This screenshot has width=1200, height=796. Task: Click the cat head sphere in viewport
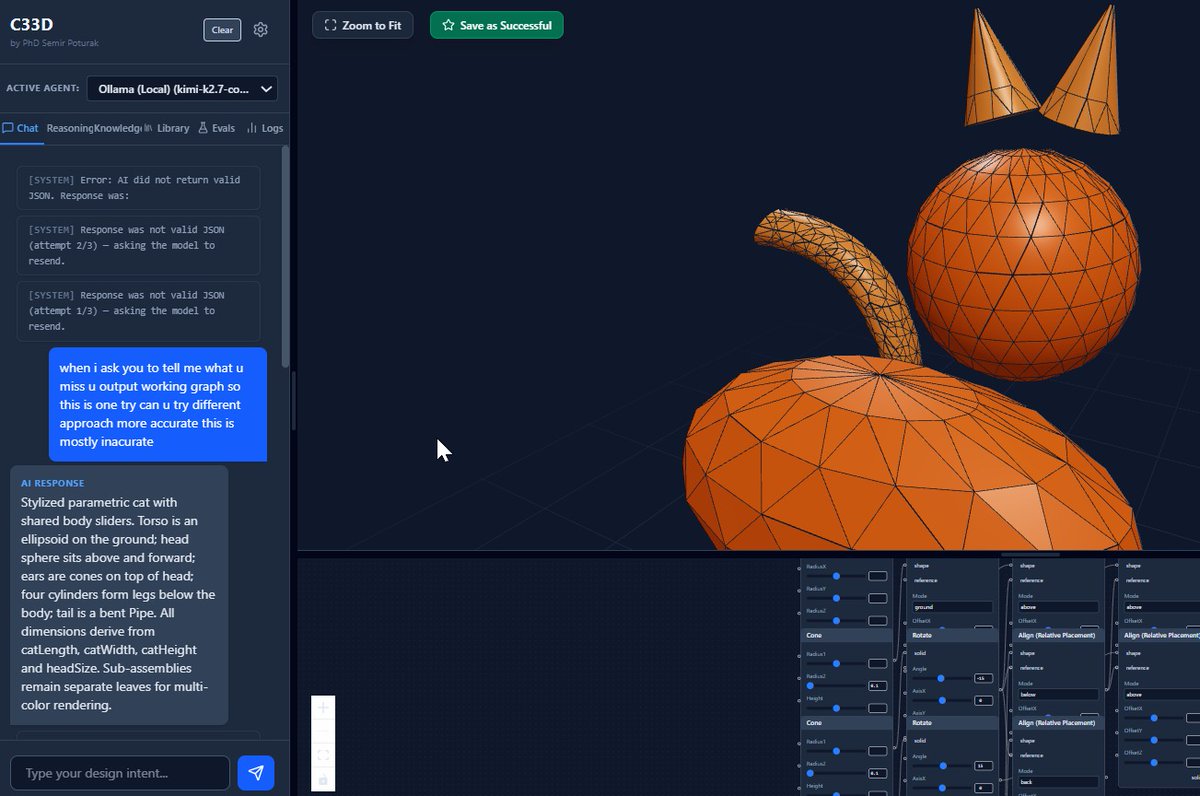(x=1023, y=264)
